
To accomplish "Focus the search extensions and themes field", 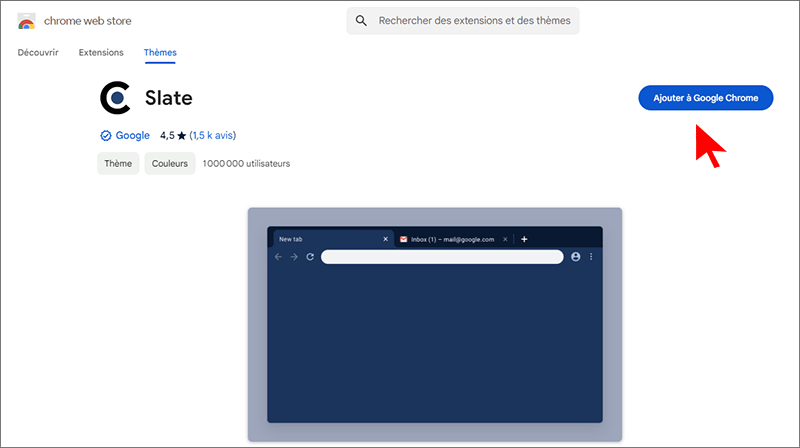I will pyautogui.click(x=463, y=21).
